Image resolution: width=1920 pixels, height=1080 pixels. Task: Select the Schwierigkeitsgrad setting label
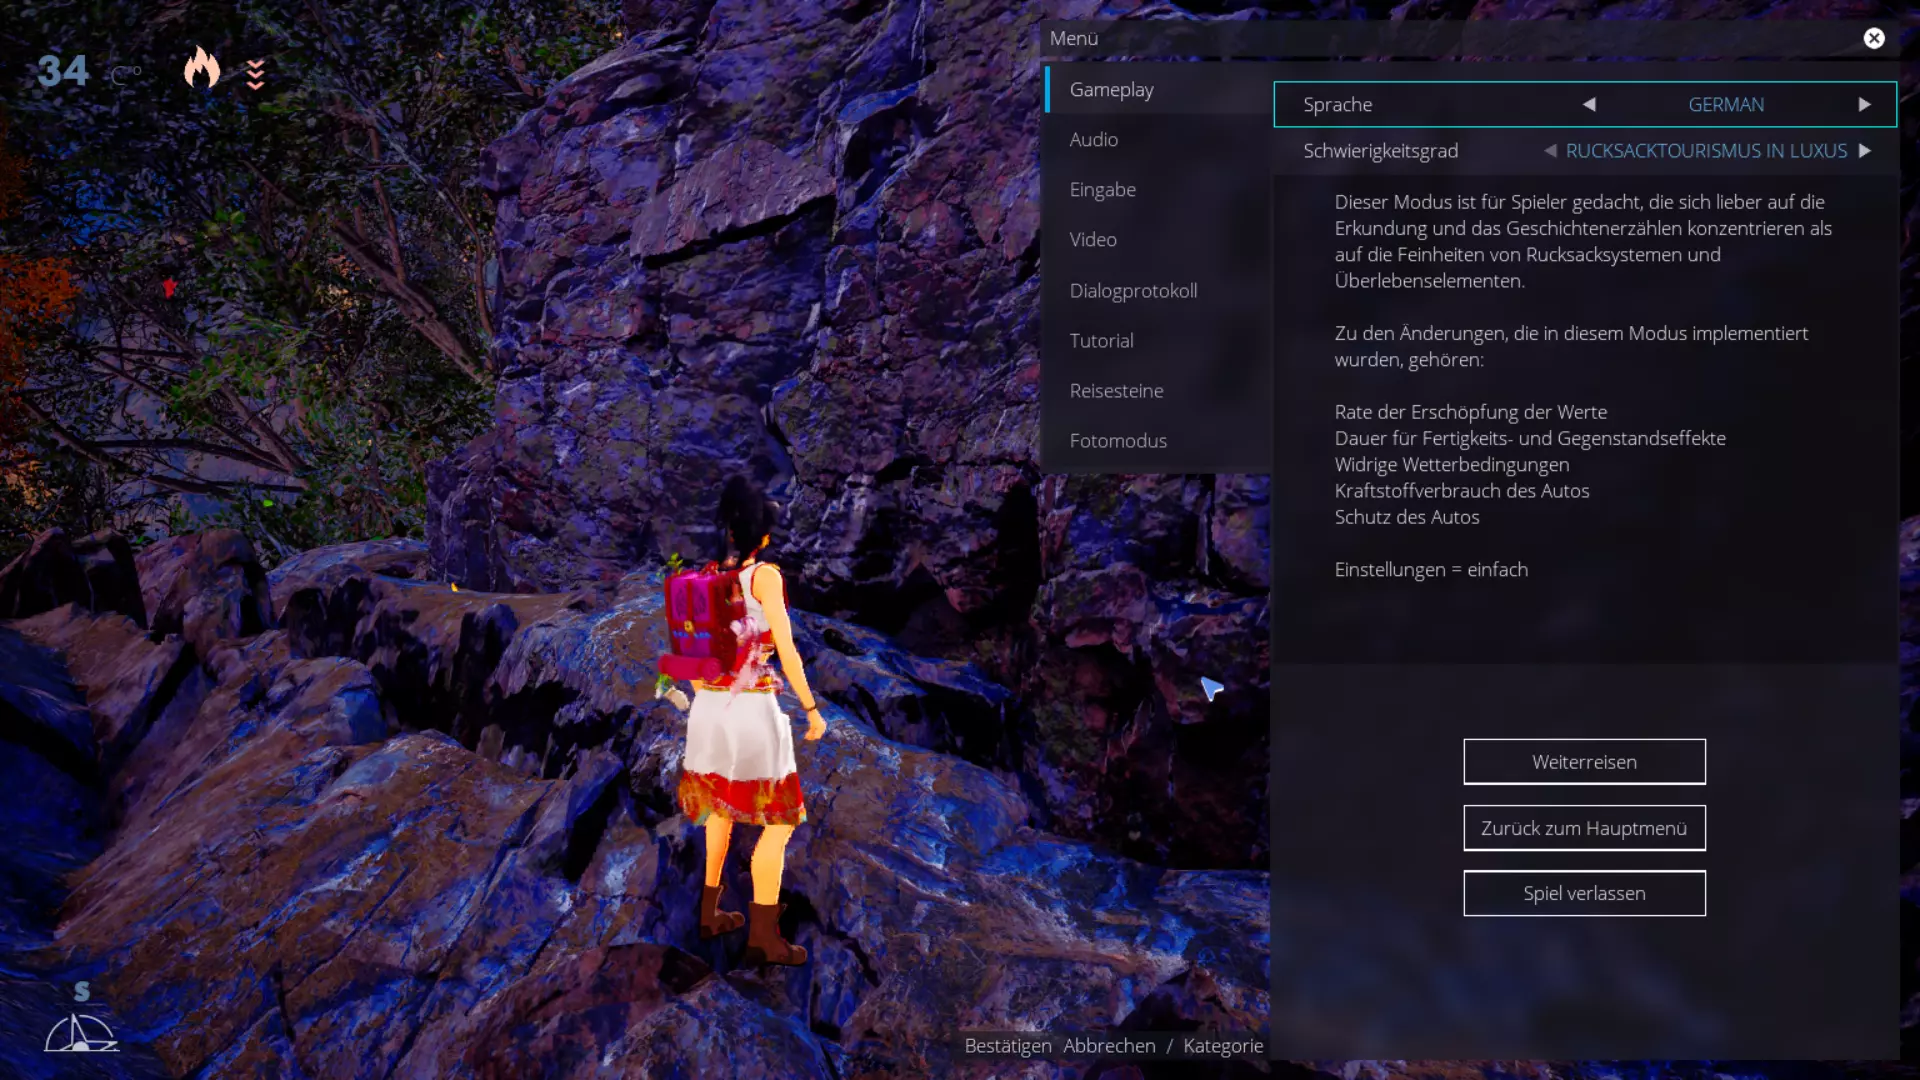(x=1380, y=151)
